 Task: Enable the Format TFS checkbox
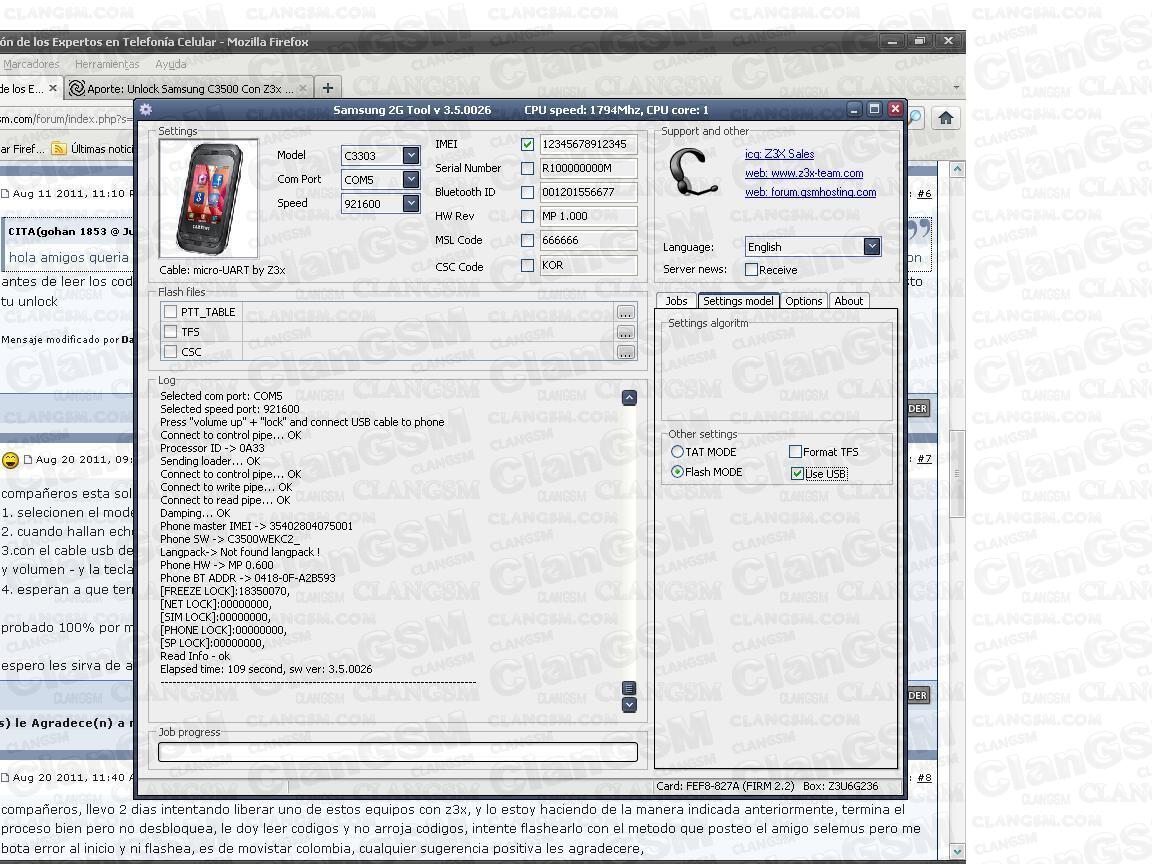(795, 452)
